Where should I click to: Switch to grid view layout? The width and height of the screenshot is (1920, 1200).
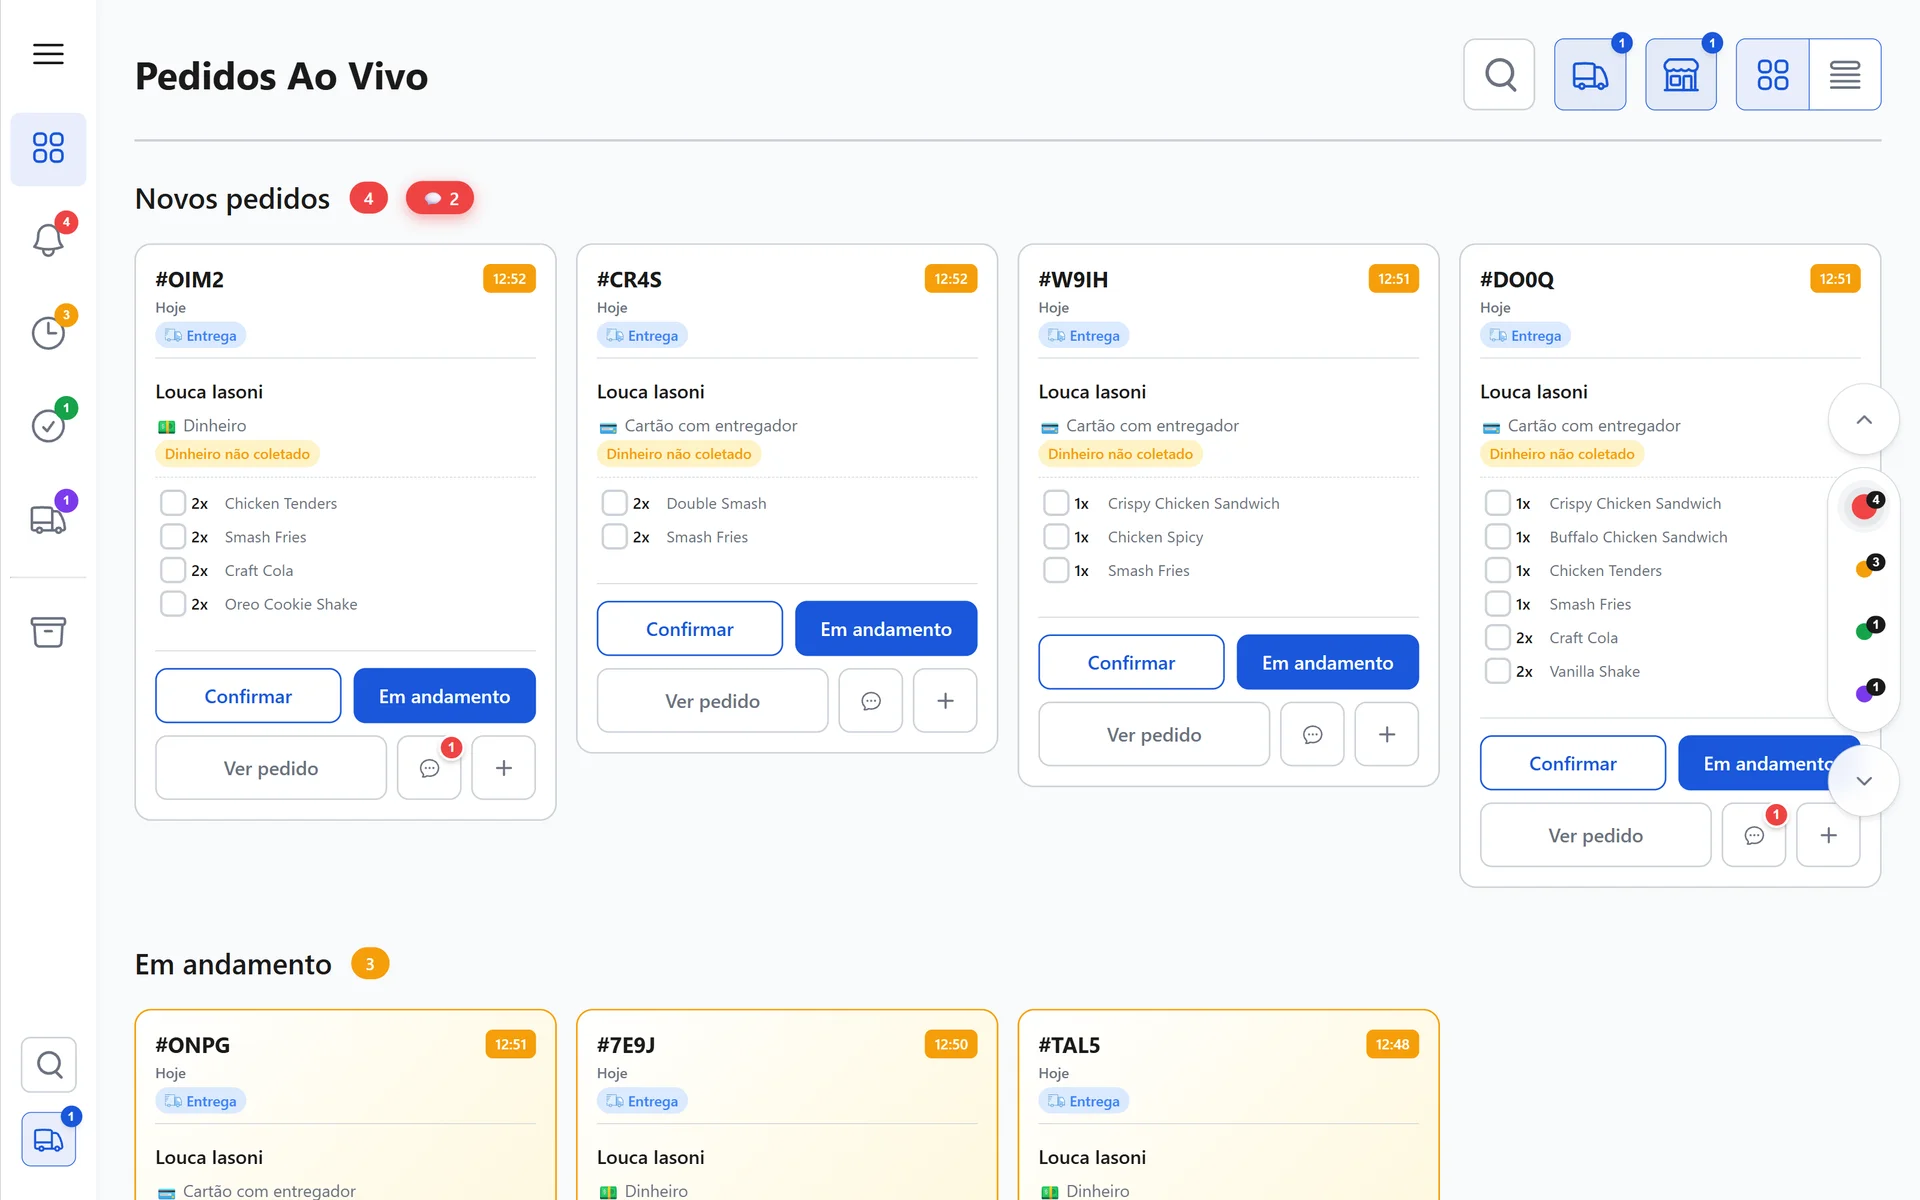click(1772, 74)
